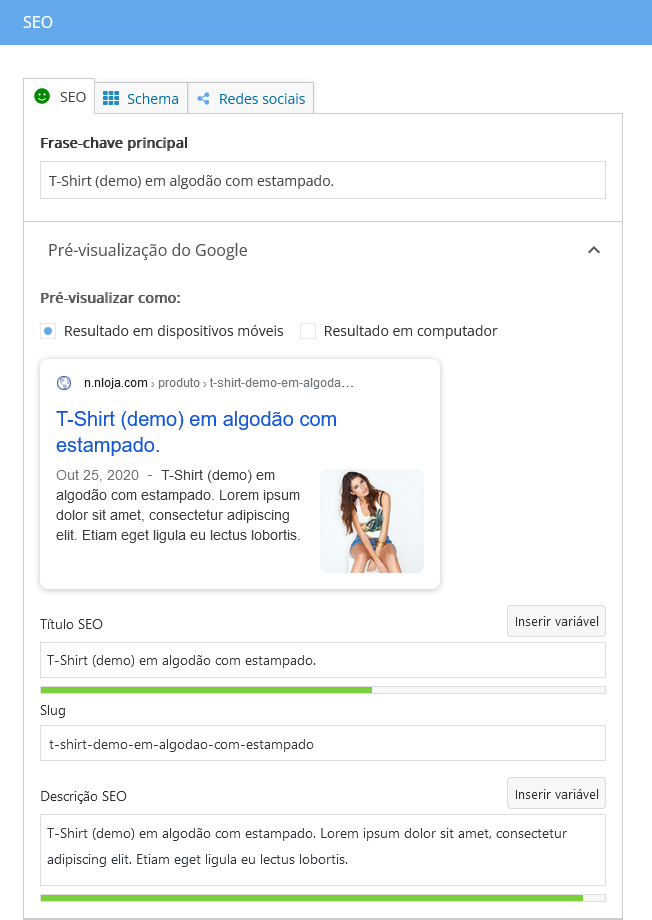
Task: Click inside the Descrição SEO text area
Action: [x=322, y=849]
